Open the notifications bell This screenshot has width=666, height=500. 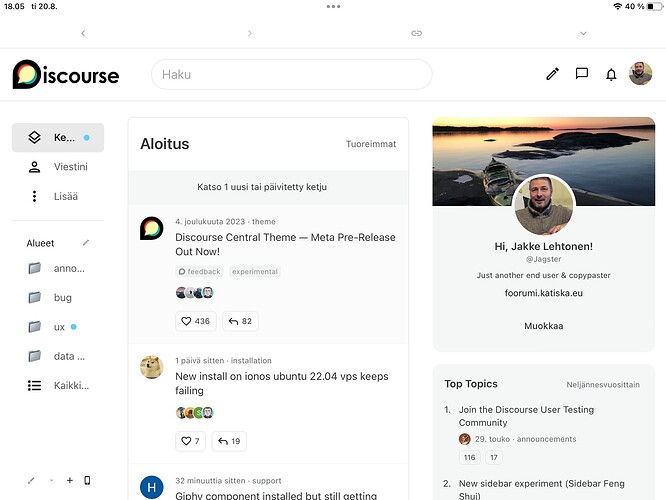[x=611, y=74]
